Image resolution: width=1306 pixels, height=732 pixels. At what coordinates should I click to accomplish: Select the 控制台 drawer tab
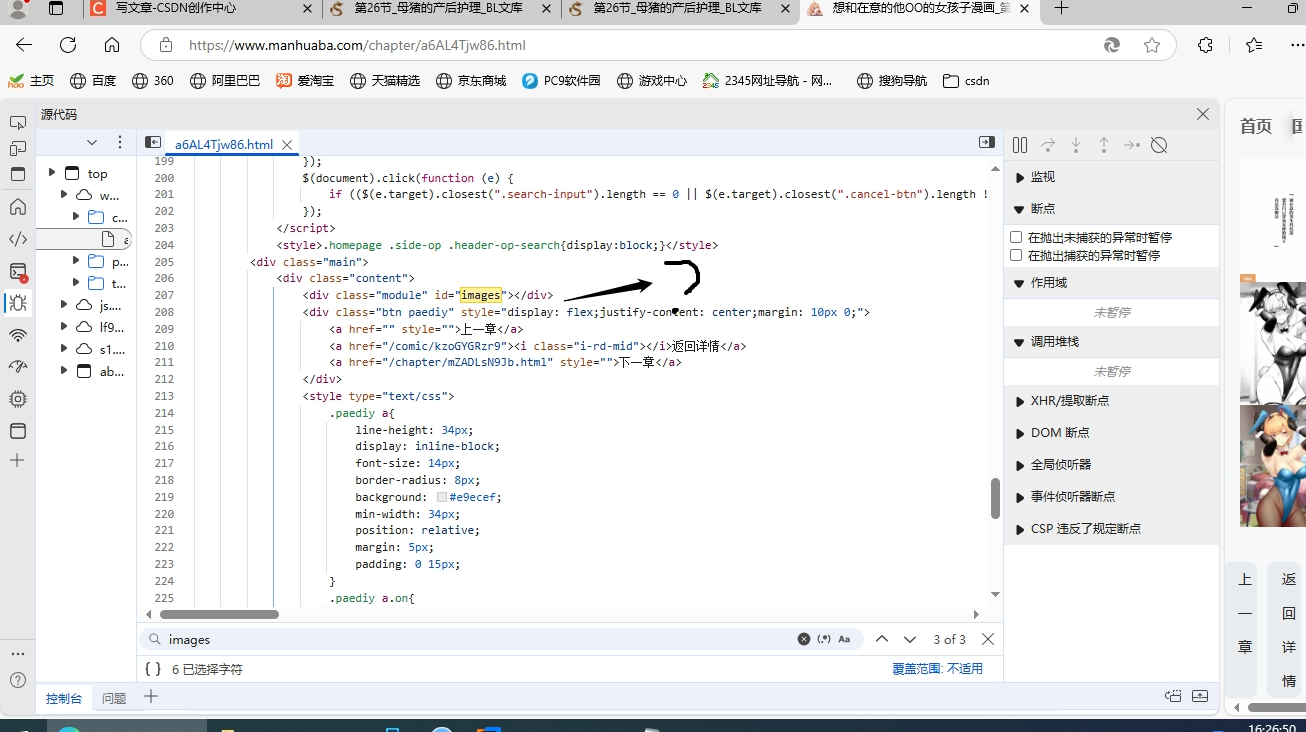[x=64, y=698]
